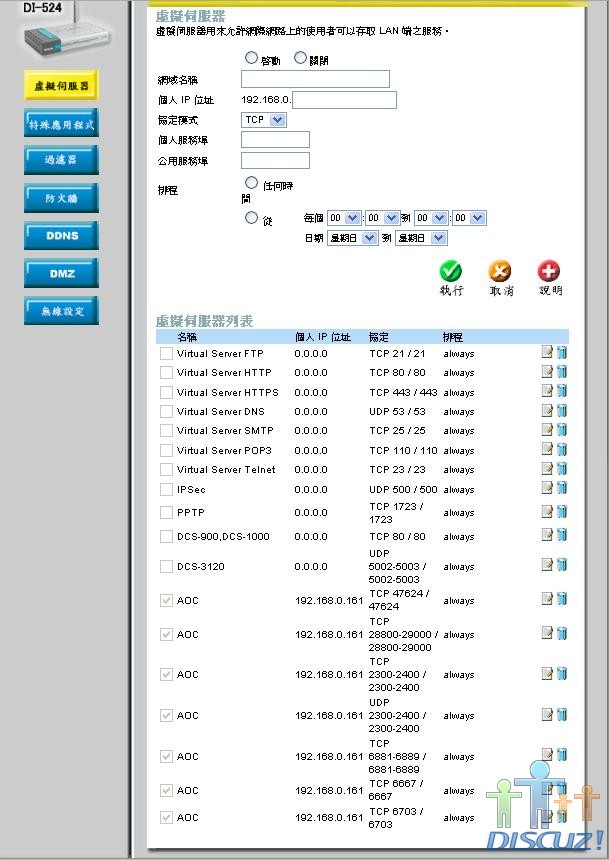Check the Virtual Server DNS checkbox
The height and width of the screenshot is (860, 609).
166,412
